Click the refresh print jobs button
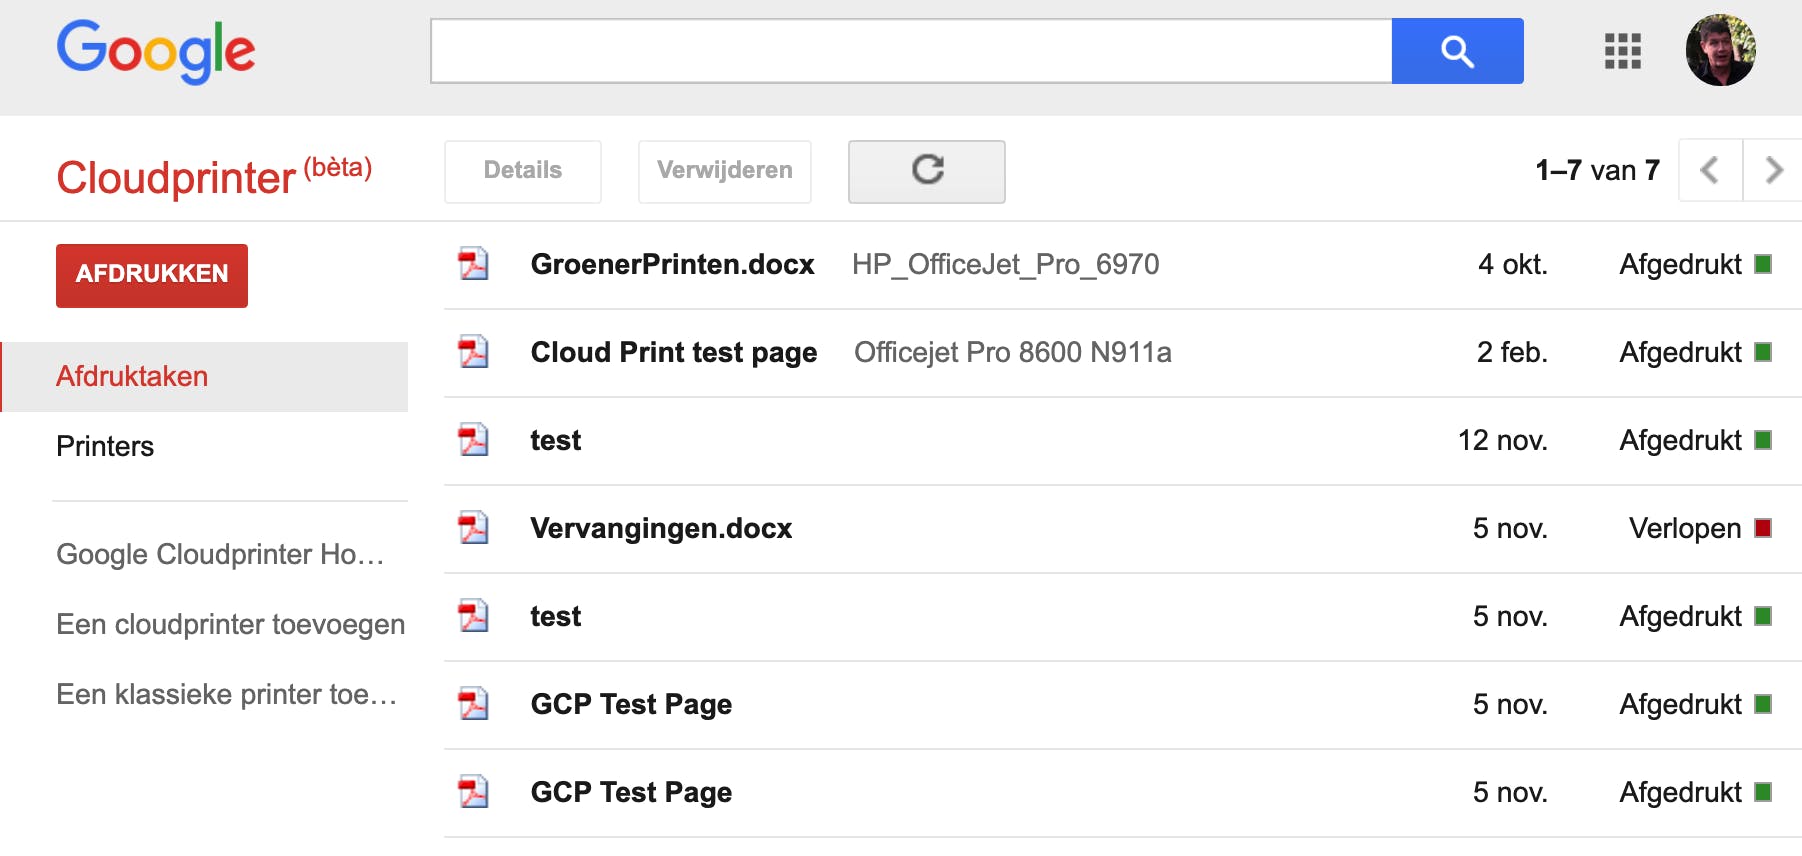Screen dimensions: 1802x856 pyautogui.click(x=926, y=171)
